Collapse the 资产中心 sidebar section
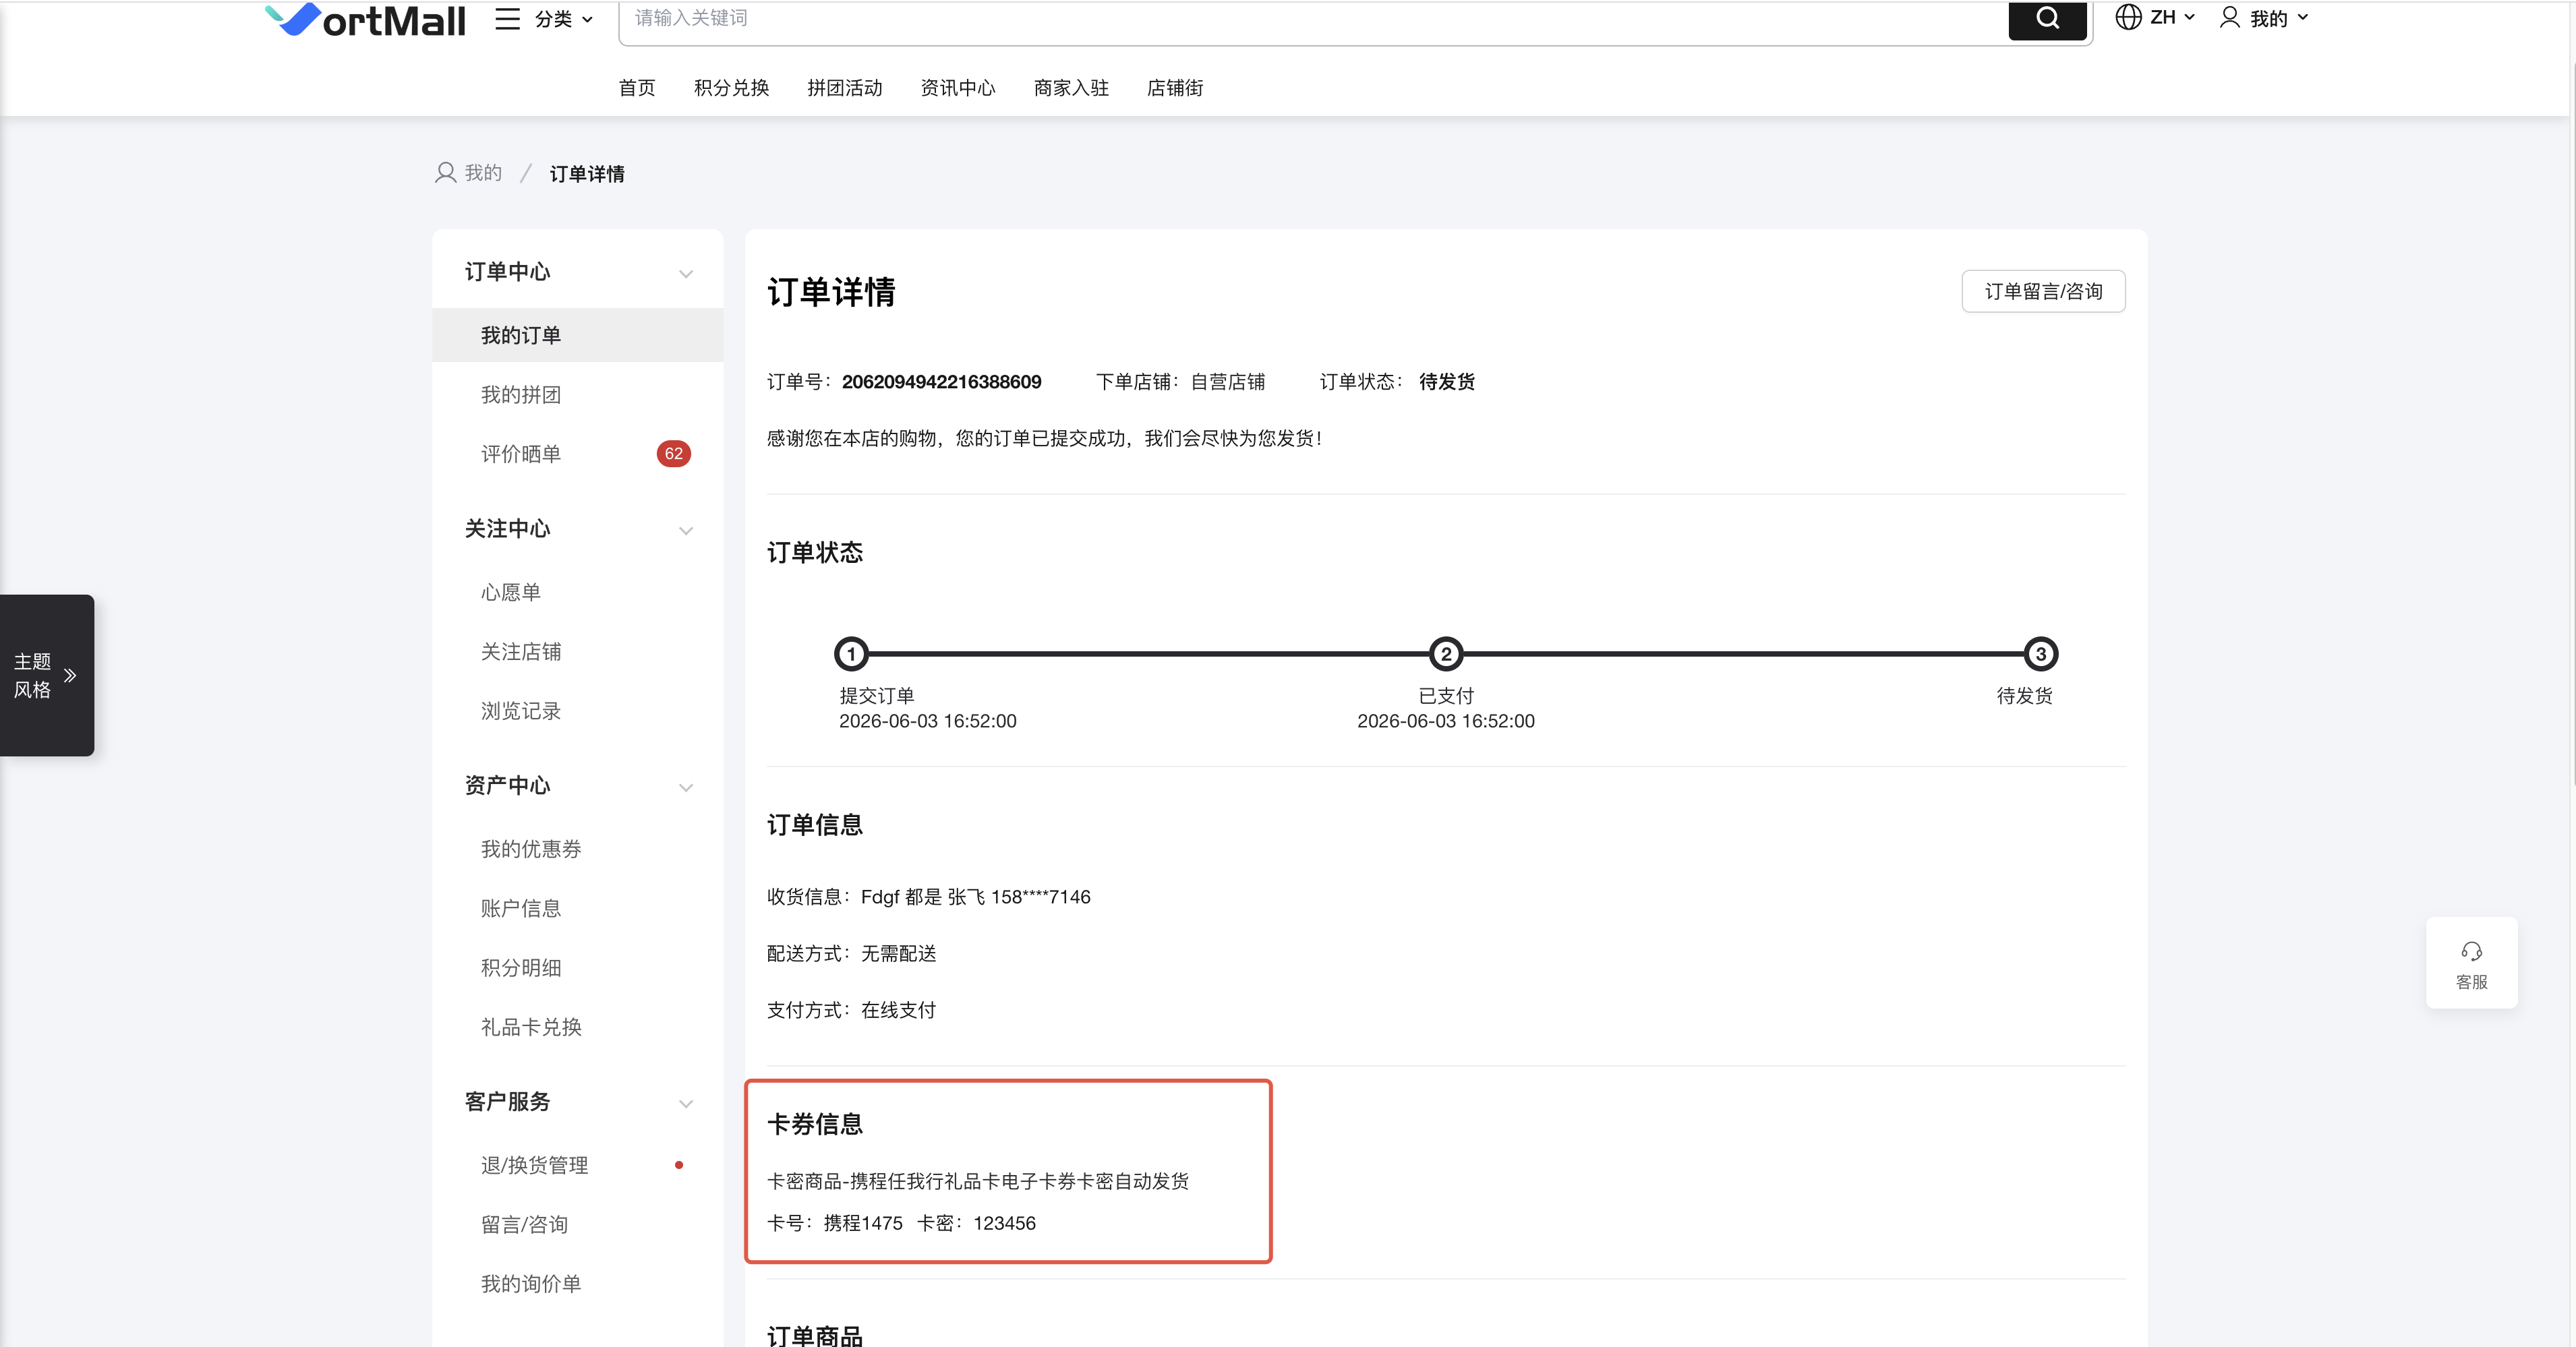 click(x=686, y=787)
